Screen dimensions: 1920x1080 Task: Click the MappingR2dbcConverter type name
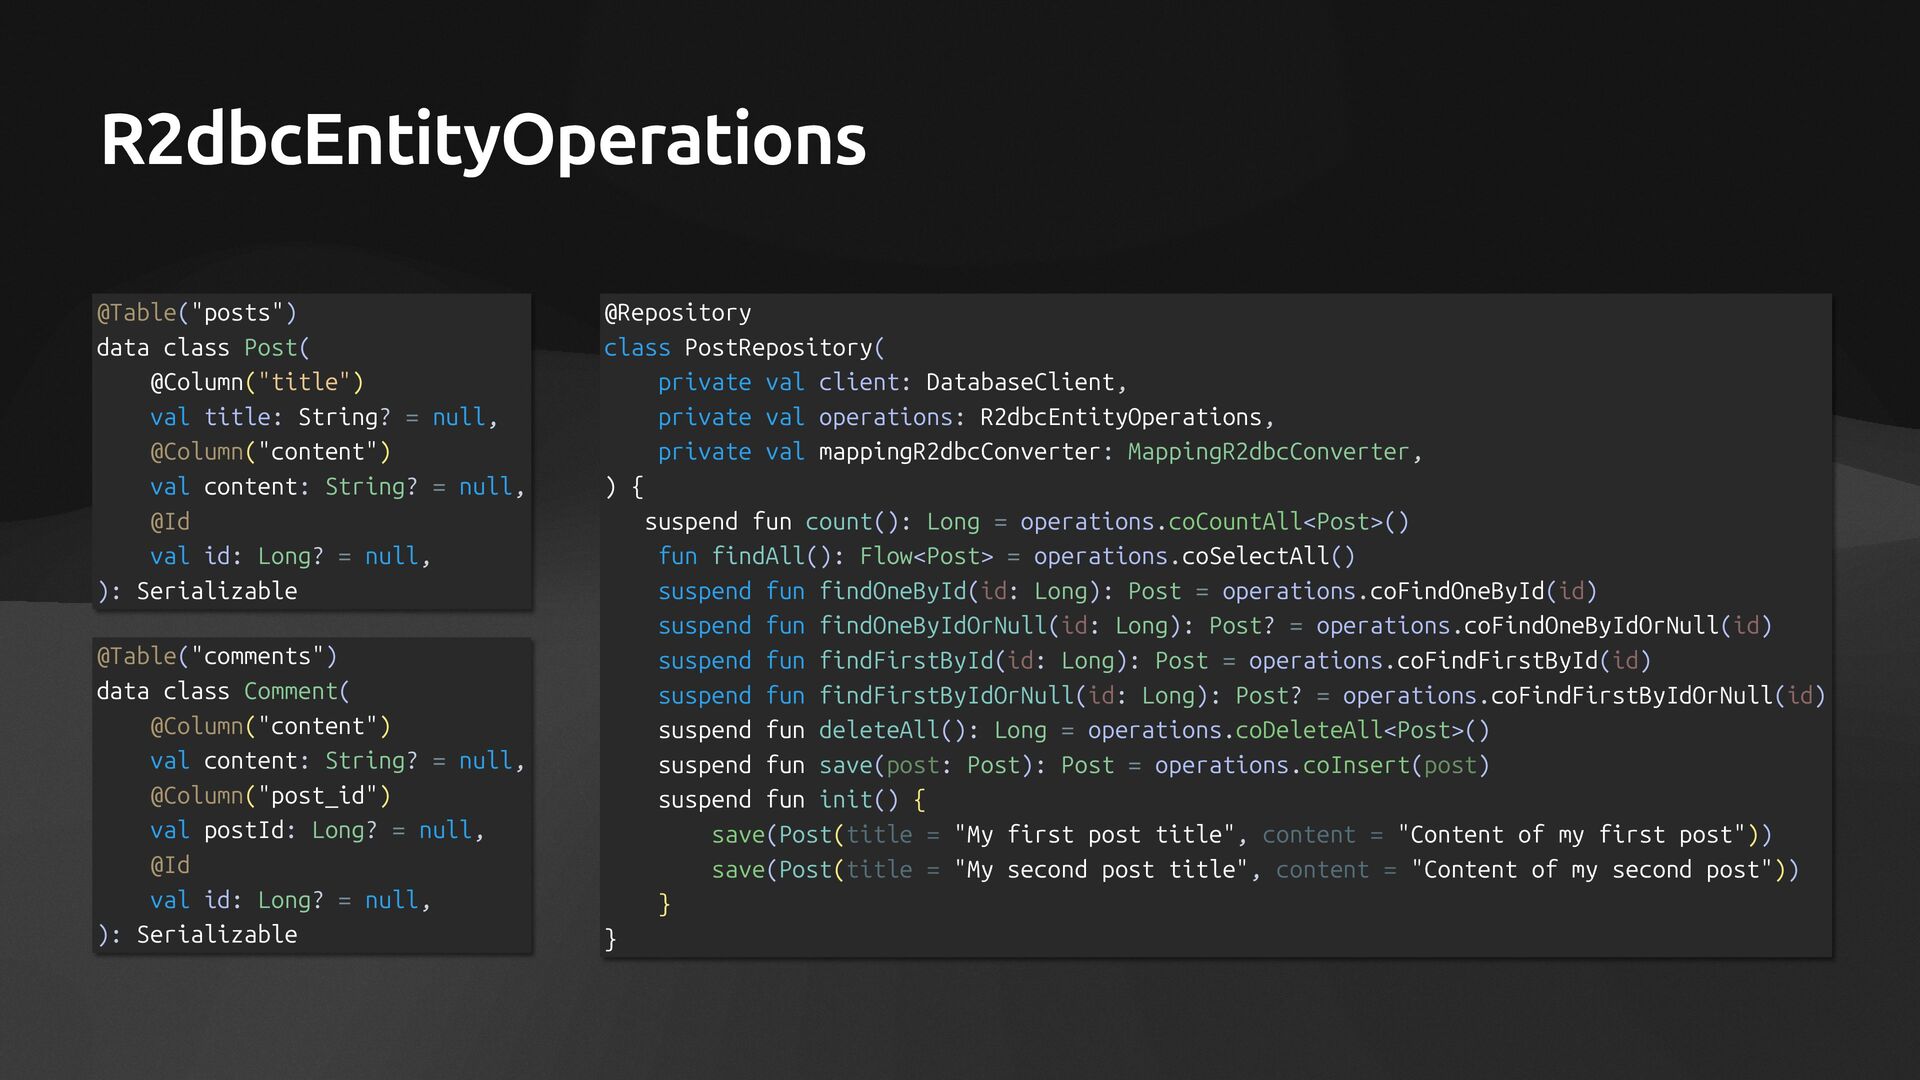point(1268,452)
